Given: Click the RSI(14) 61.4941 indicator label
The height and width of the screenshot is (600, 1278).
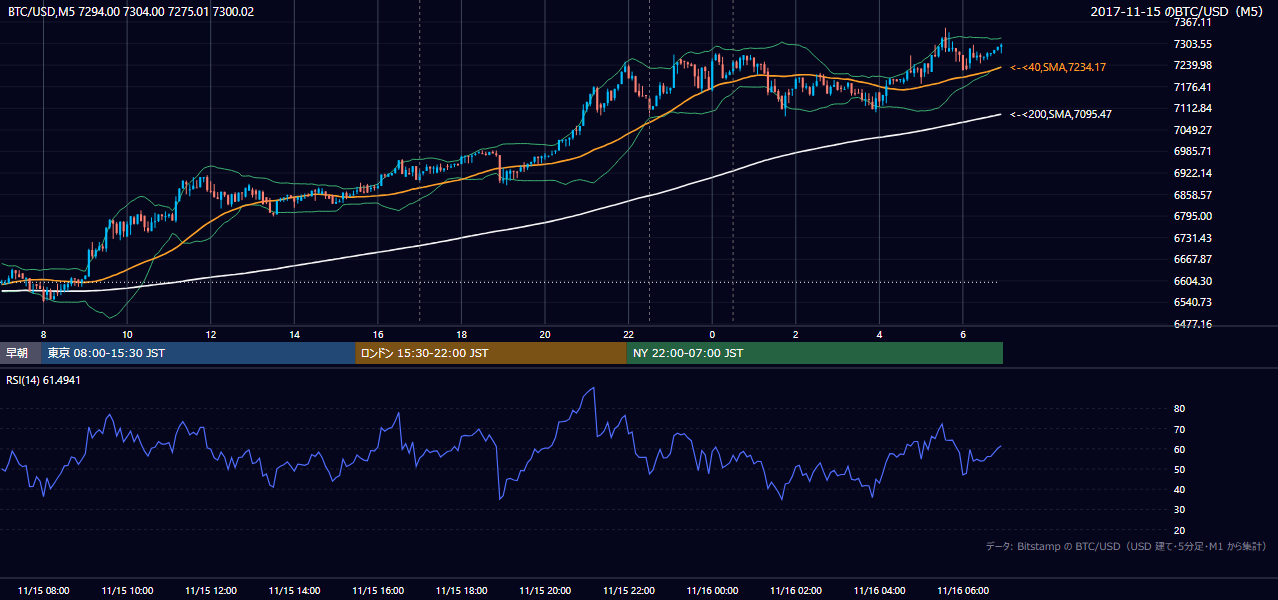Looking at the screenshot, I should (x=44, y=380).
